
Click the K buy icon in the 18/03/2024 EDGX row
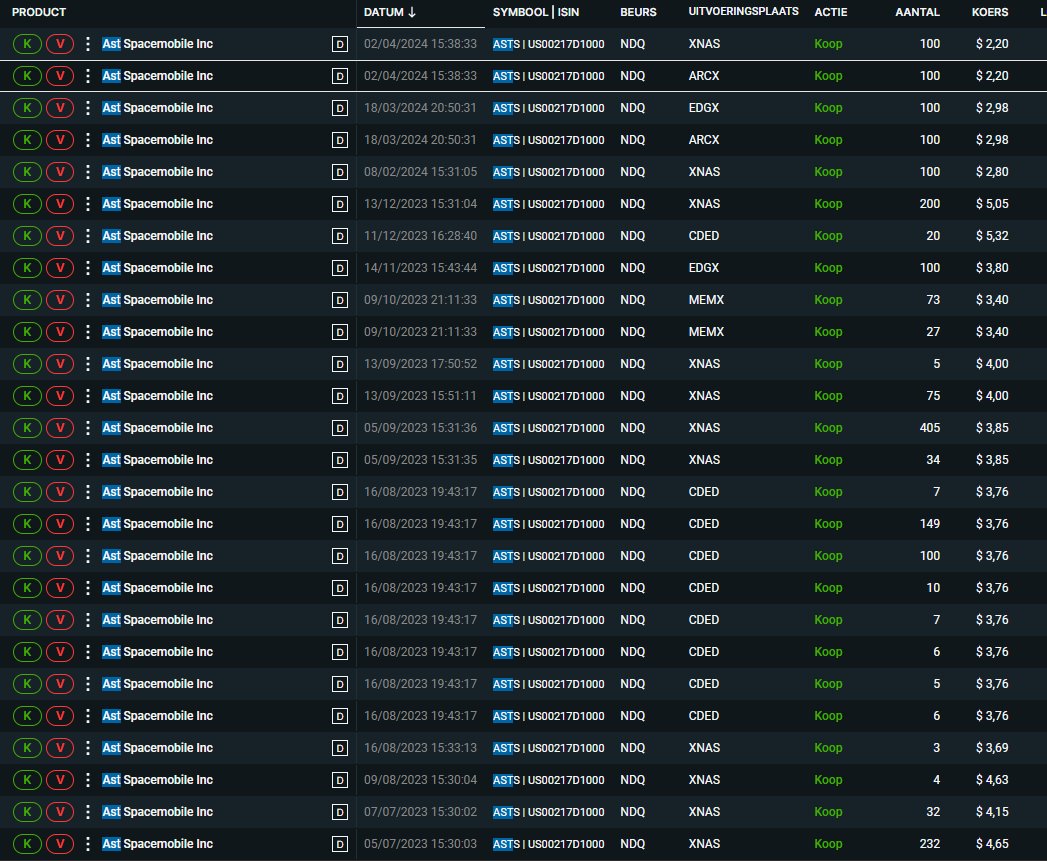tap(27, 108)
